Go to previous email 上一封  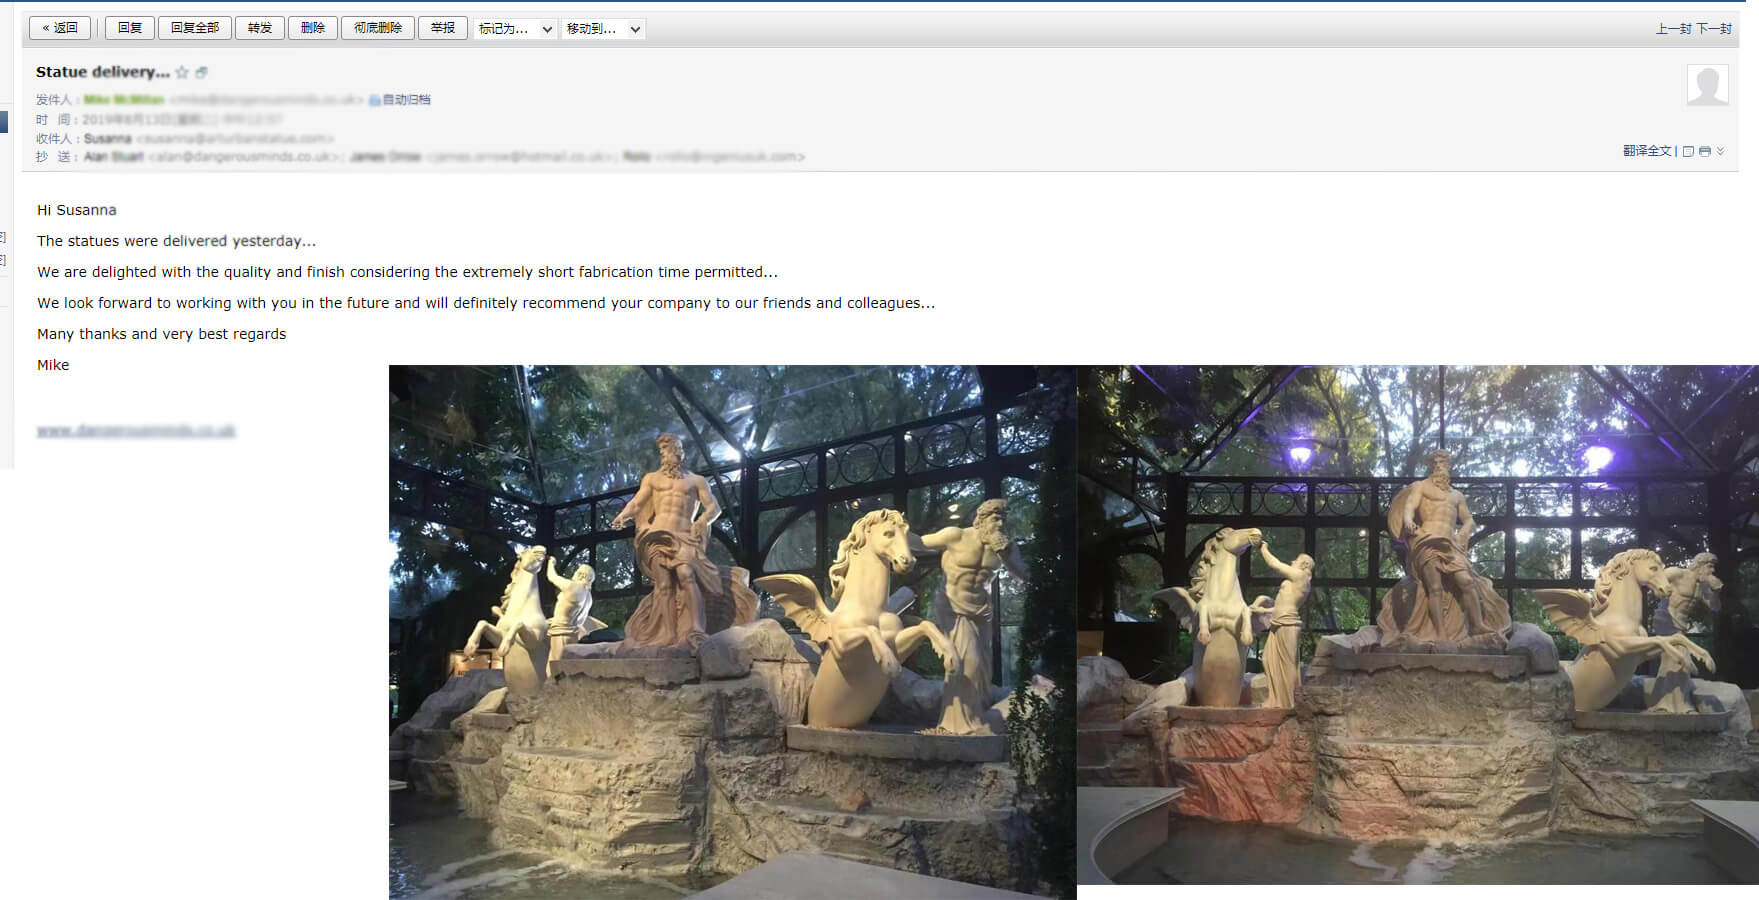click(x=1673, y=29)
